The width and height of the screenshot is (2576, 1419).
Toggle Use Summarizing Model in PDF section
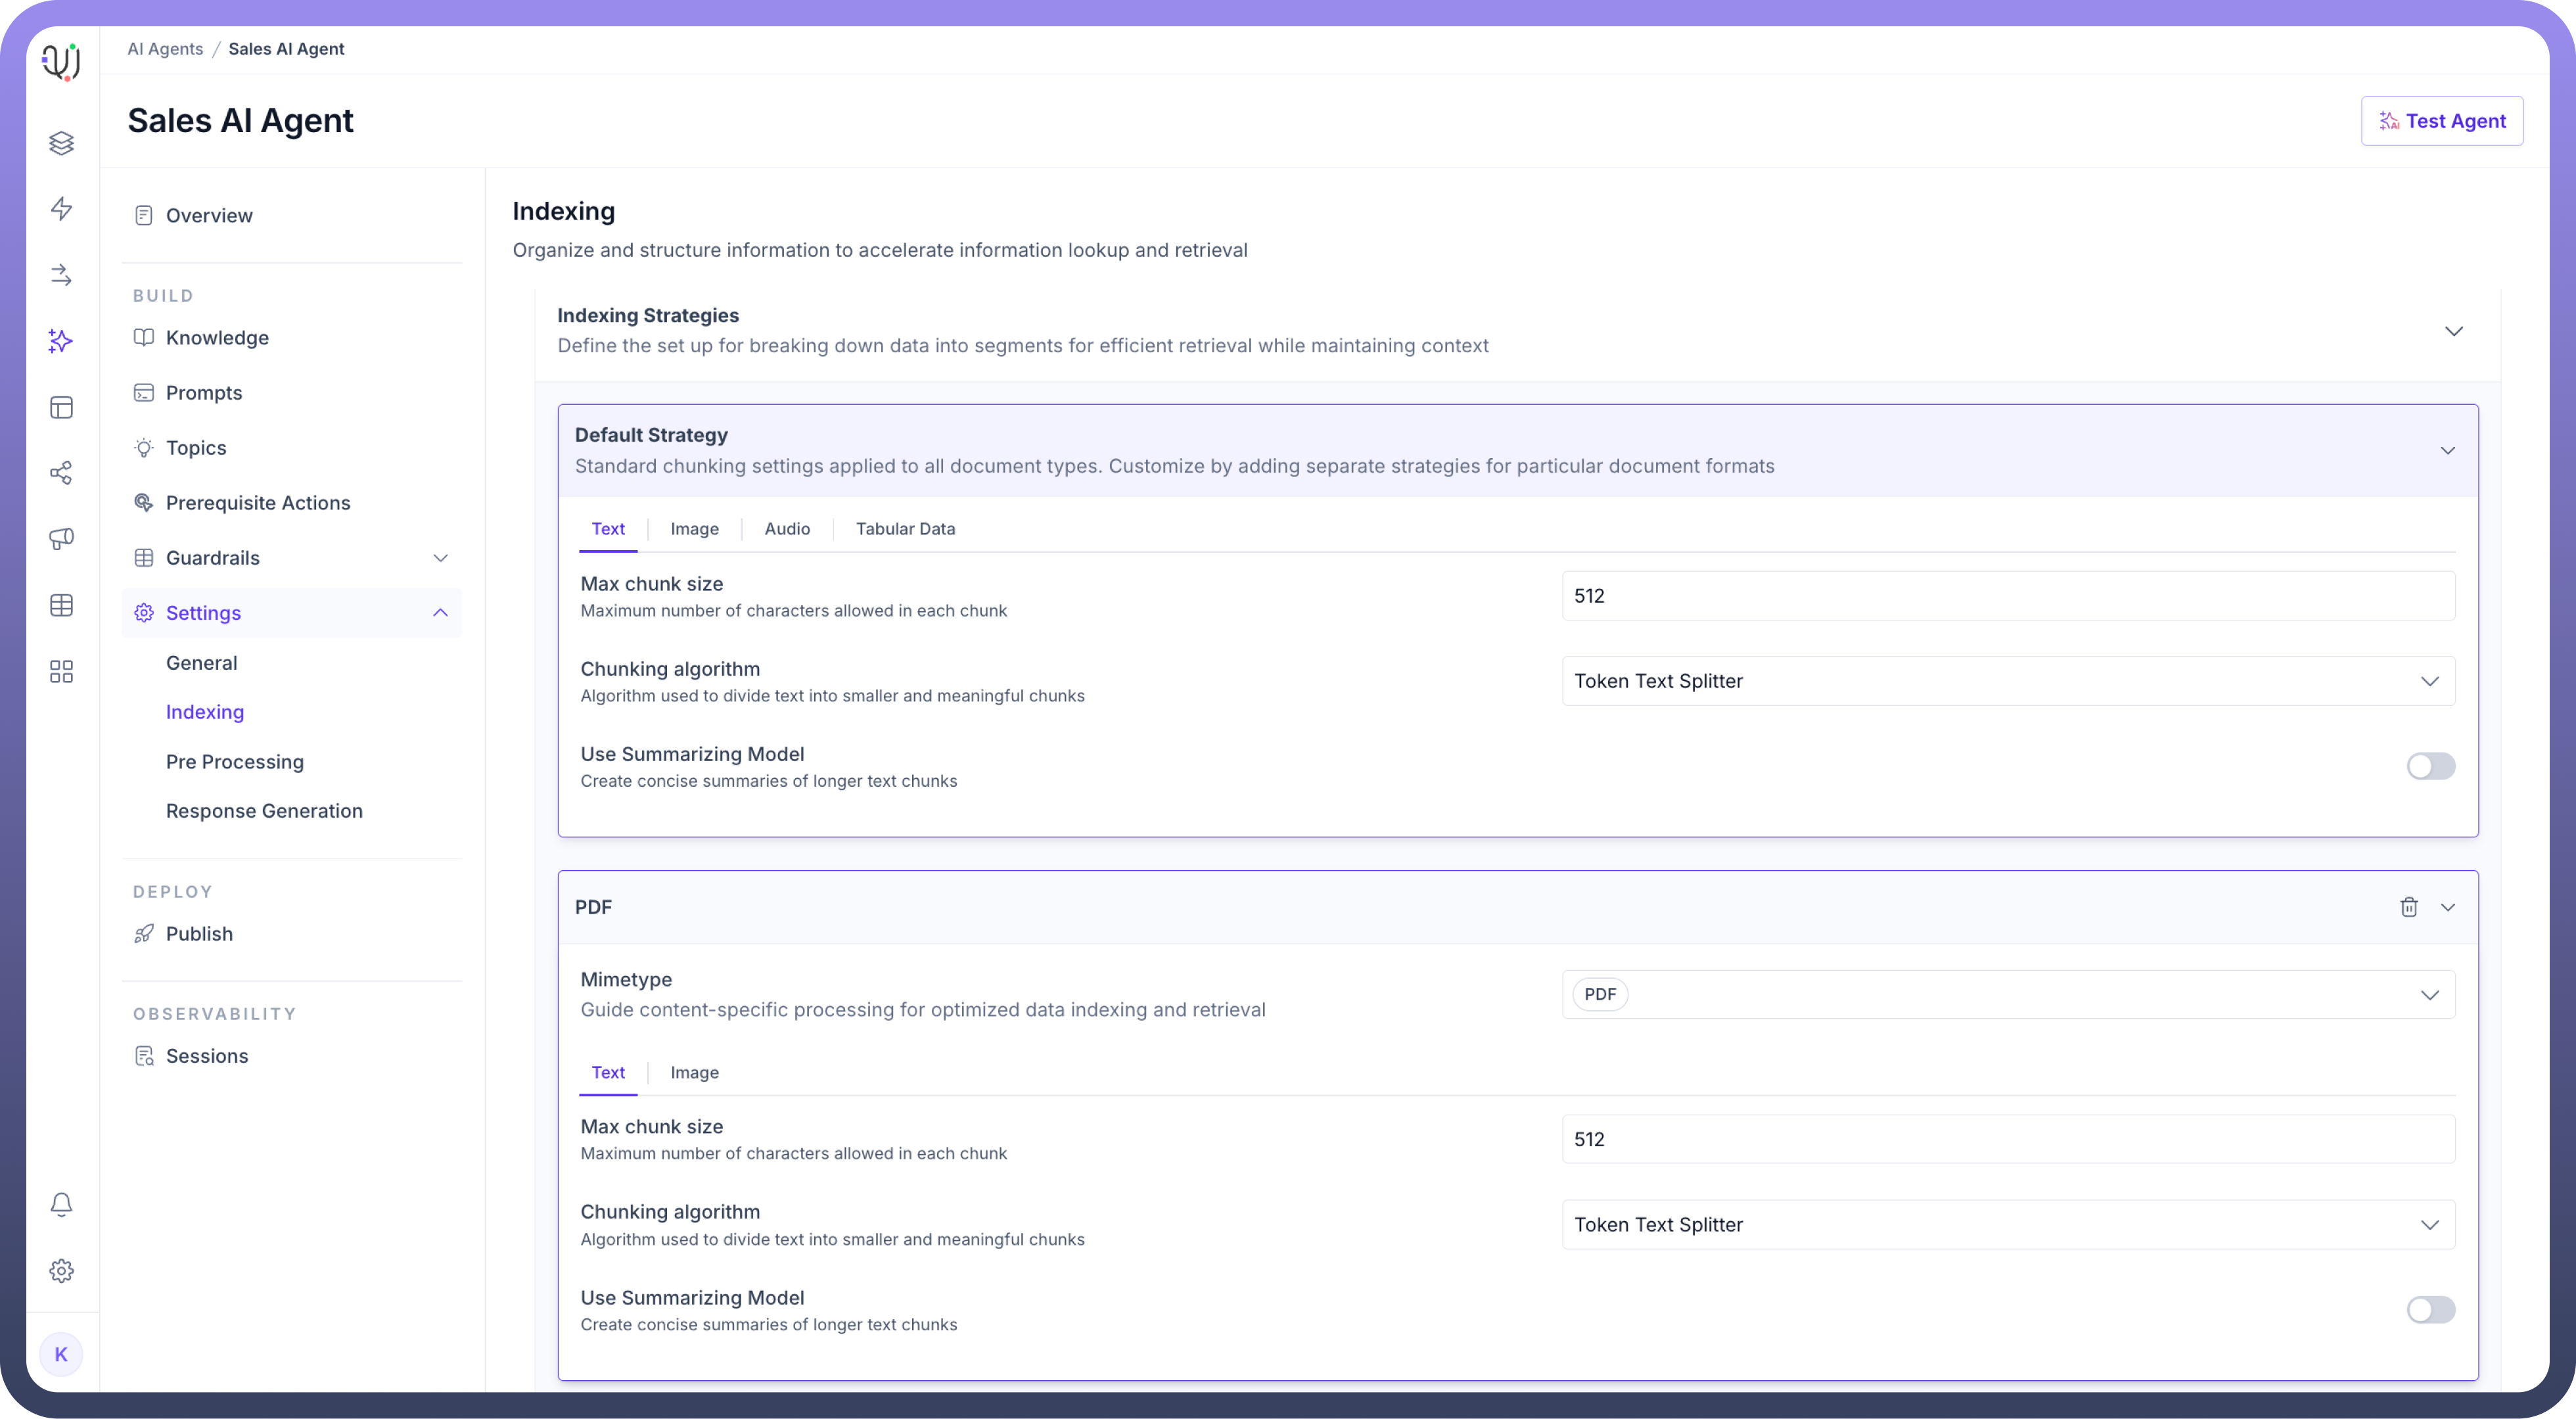tap(2430, 1310)
